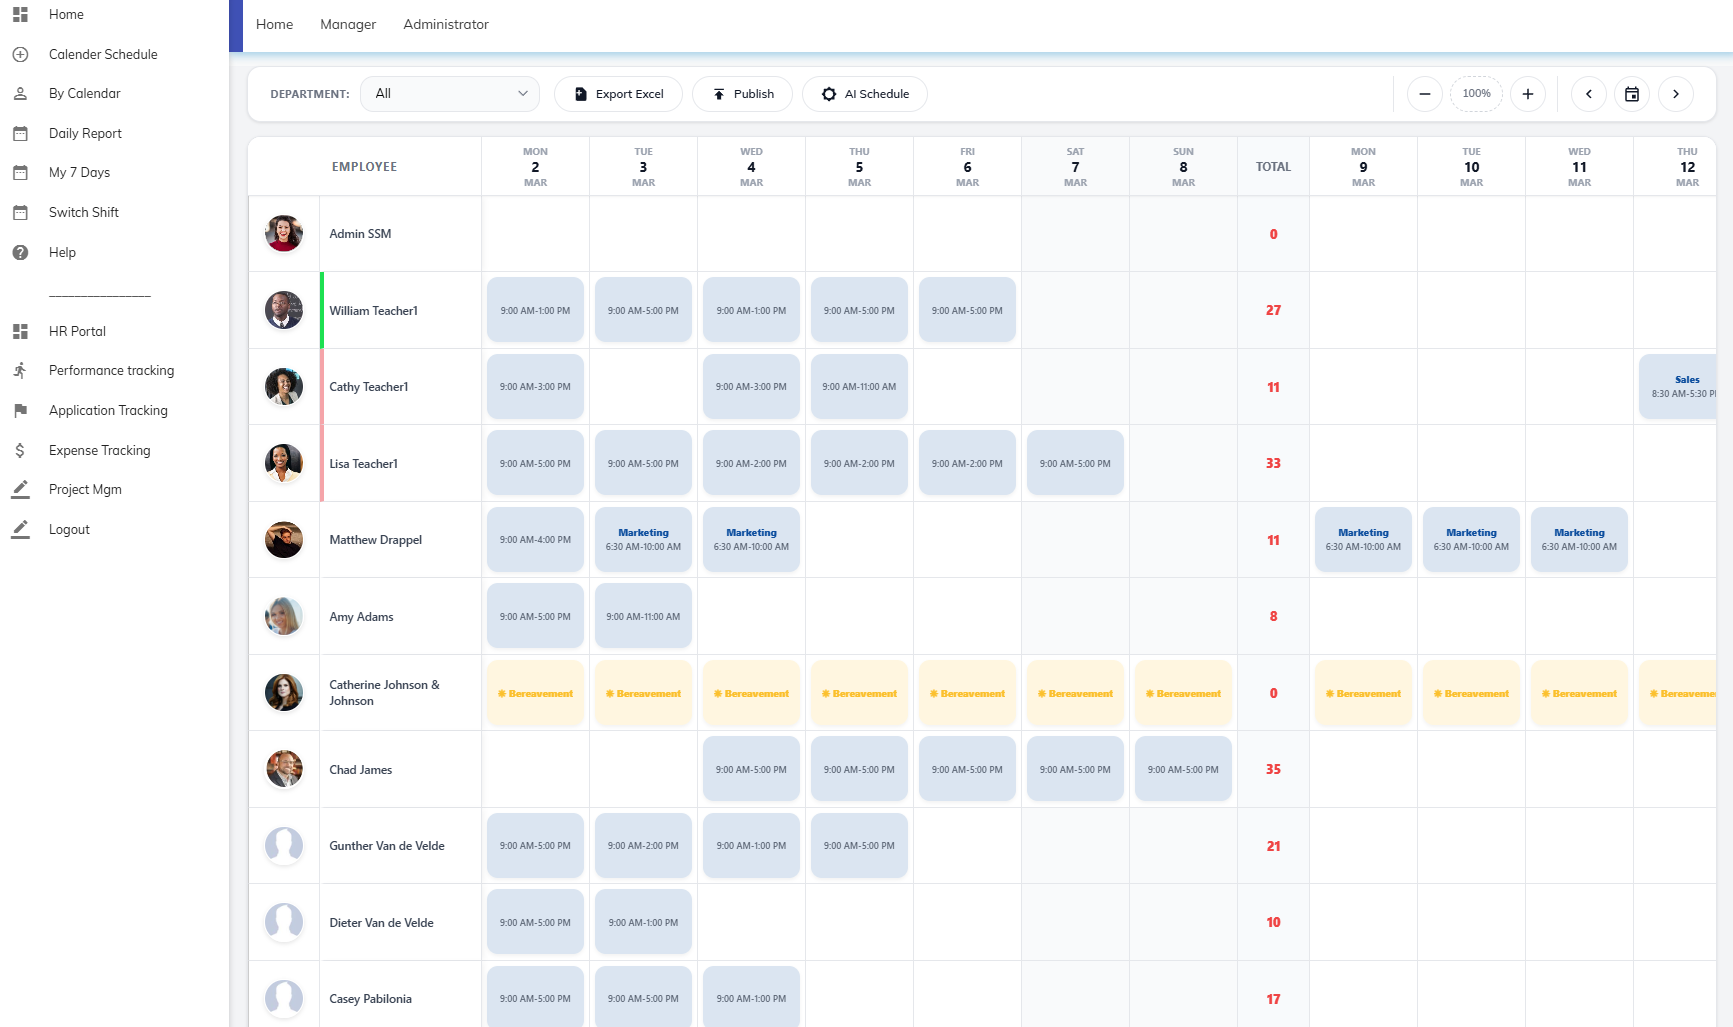Image resolution: width=1733 pixels, height=1027 pixels.
Task: Select the Application Tracking flag icon
Action: point(20,410)
